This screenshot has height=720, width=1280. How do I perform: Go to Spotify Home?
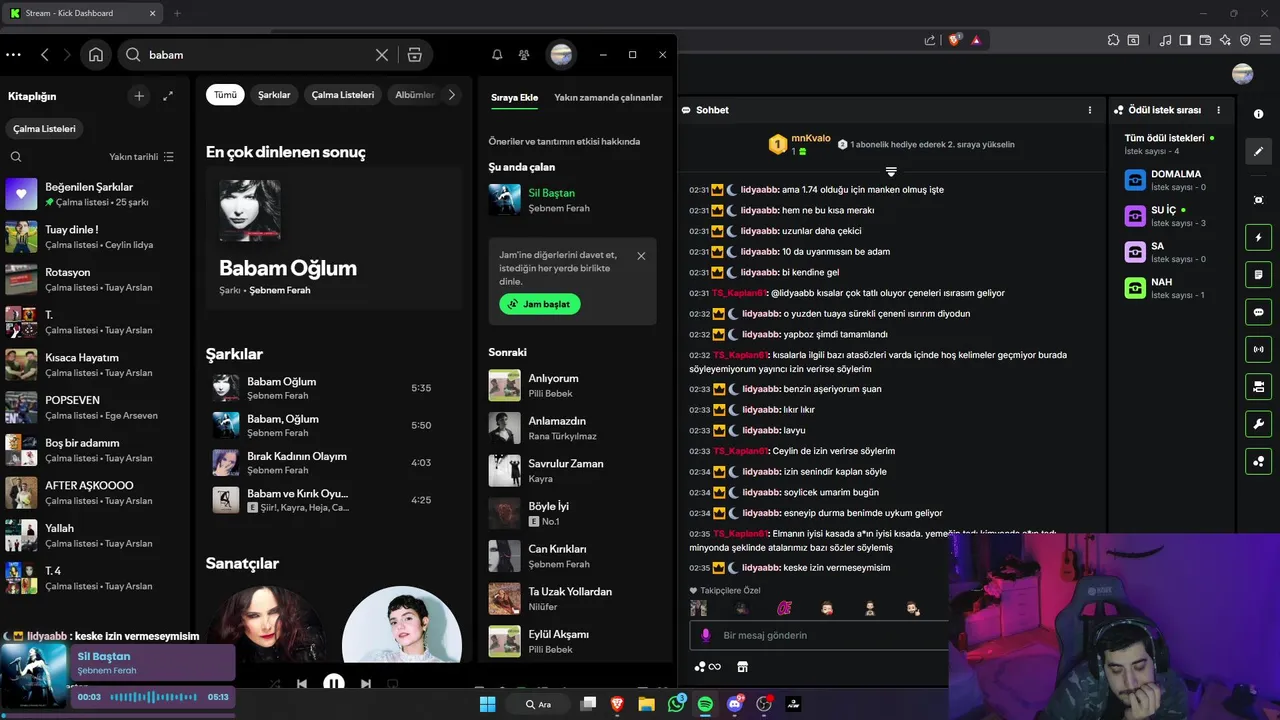point(96,55)
